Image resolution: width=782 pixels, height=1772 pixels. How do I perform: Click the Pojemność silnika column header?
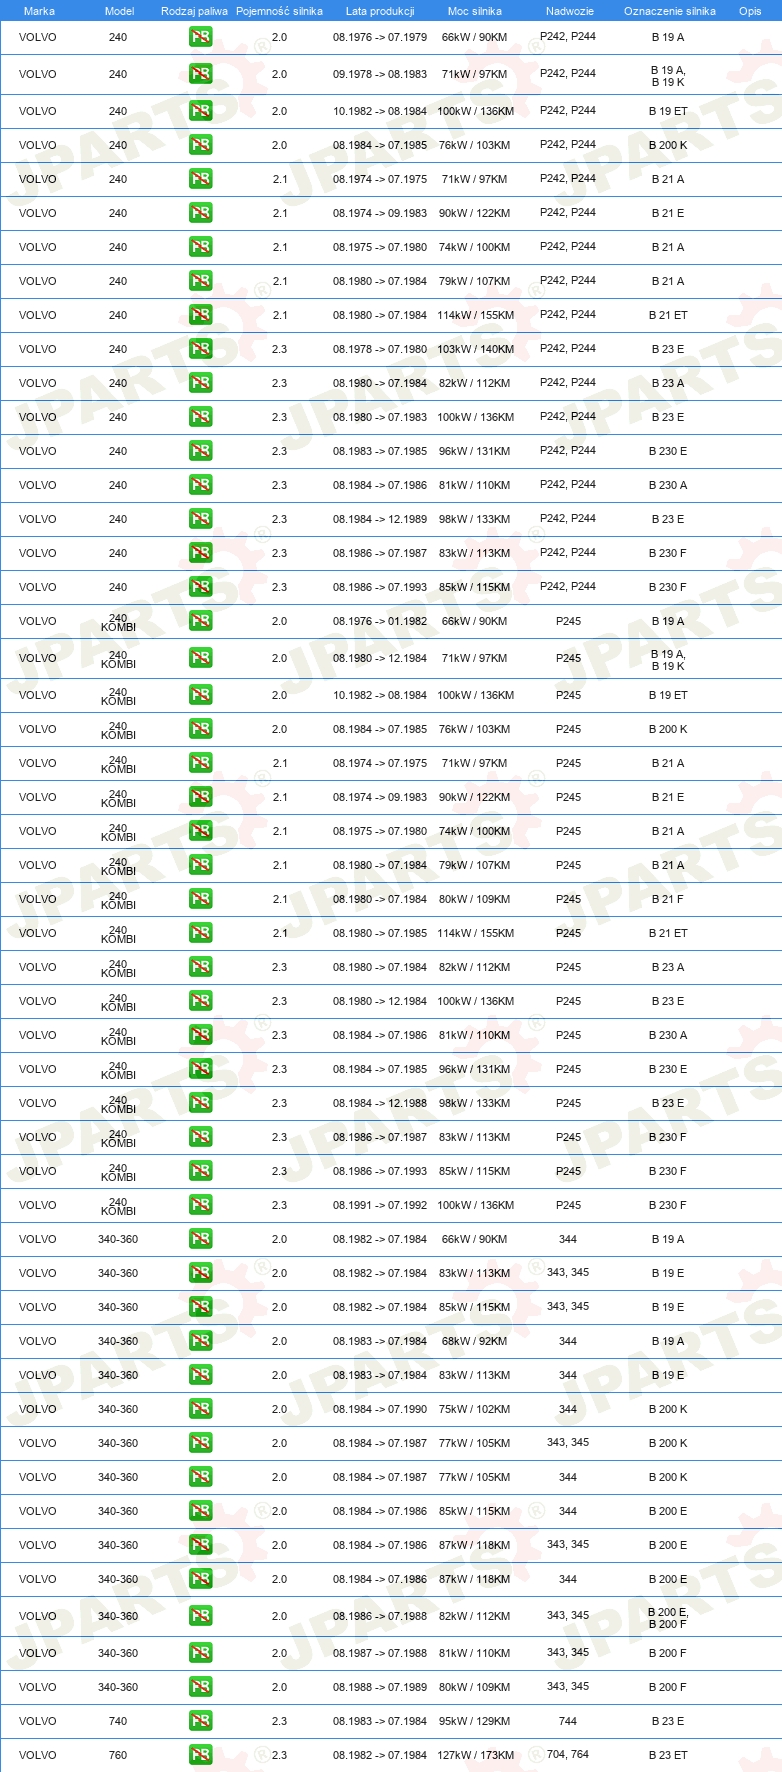[x=279, y=11]
